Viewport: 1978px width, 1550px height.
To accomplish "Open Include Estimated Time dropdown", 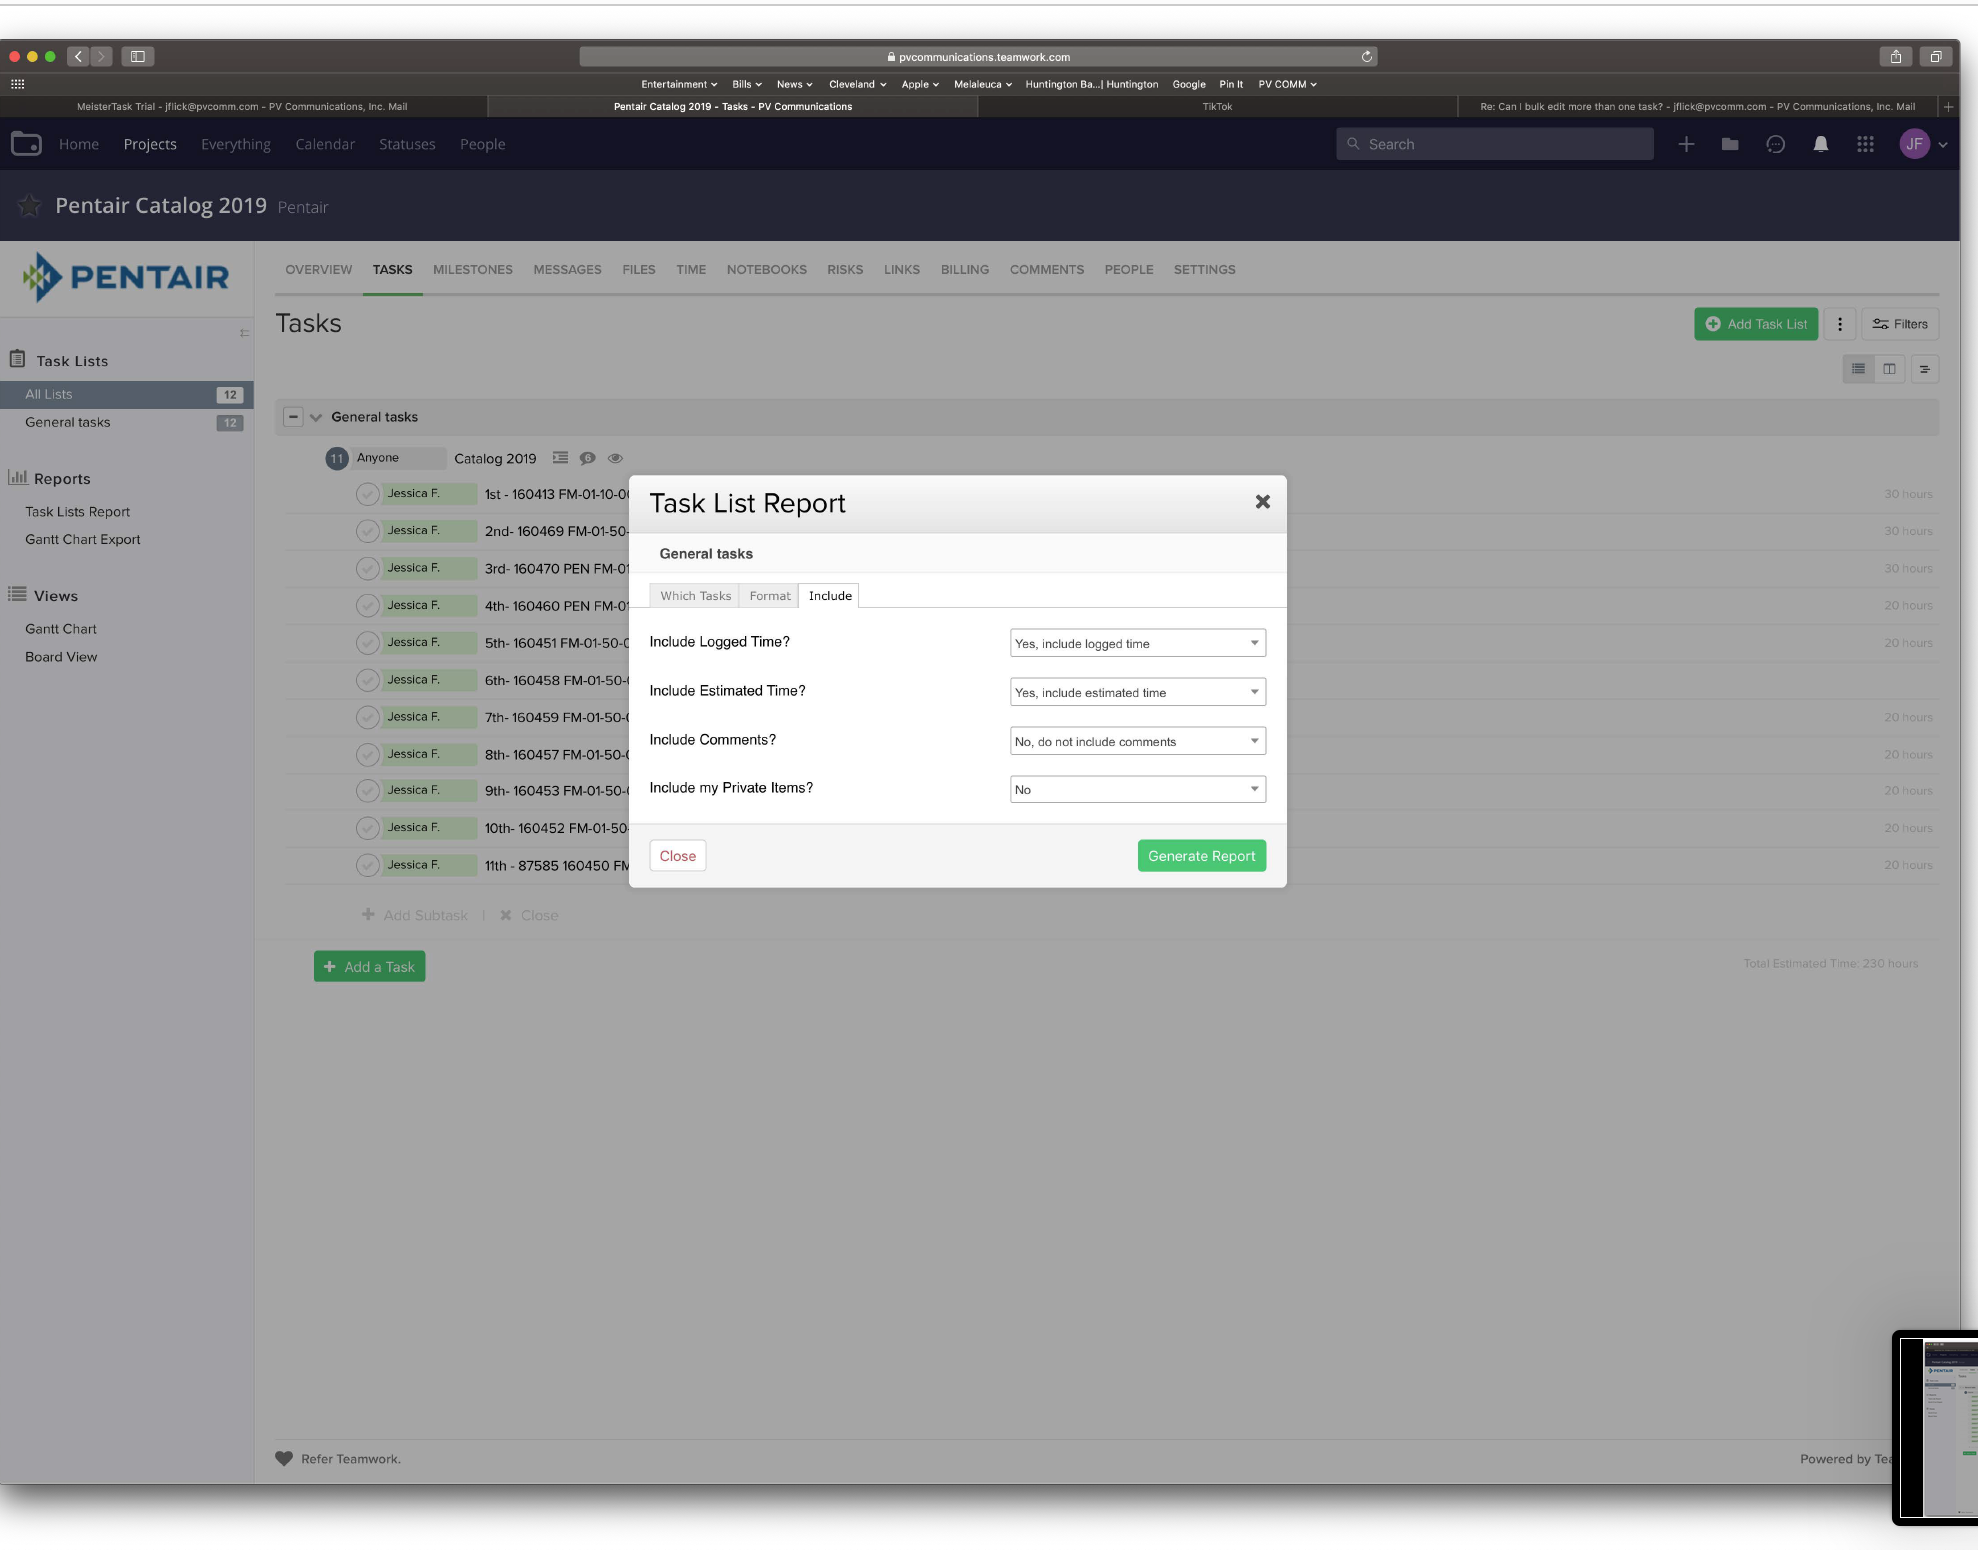I will click(x=1137, y=692).
